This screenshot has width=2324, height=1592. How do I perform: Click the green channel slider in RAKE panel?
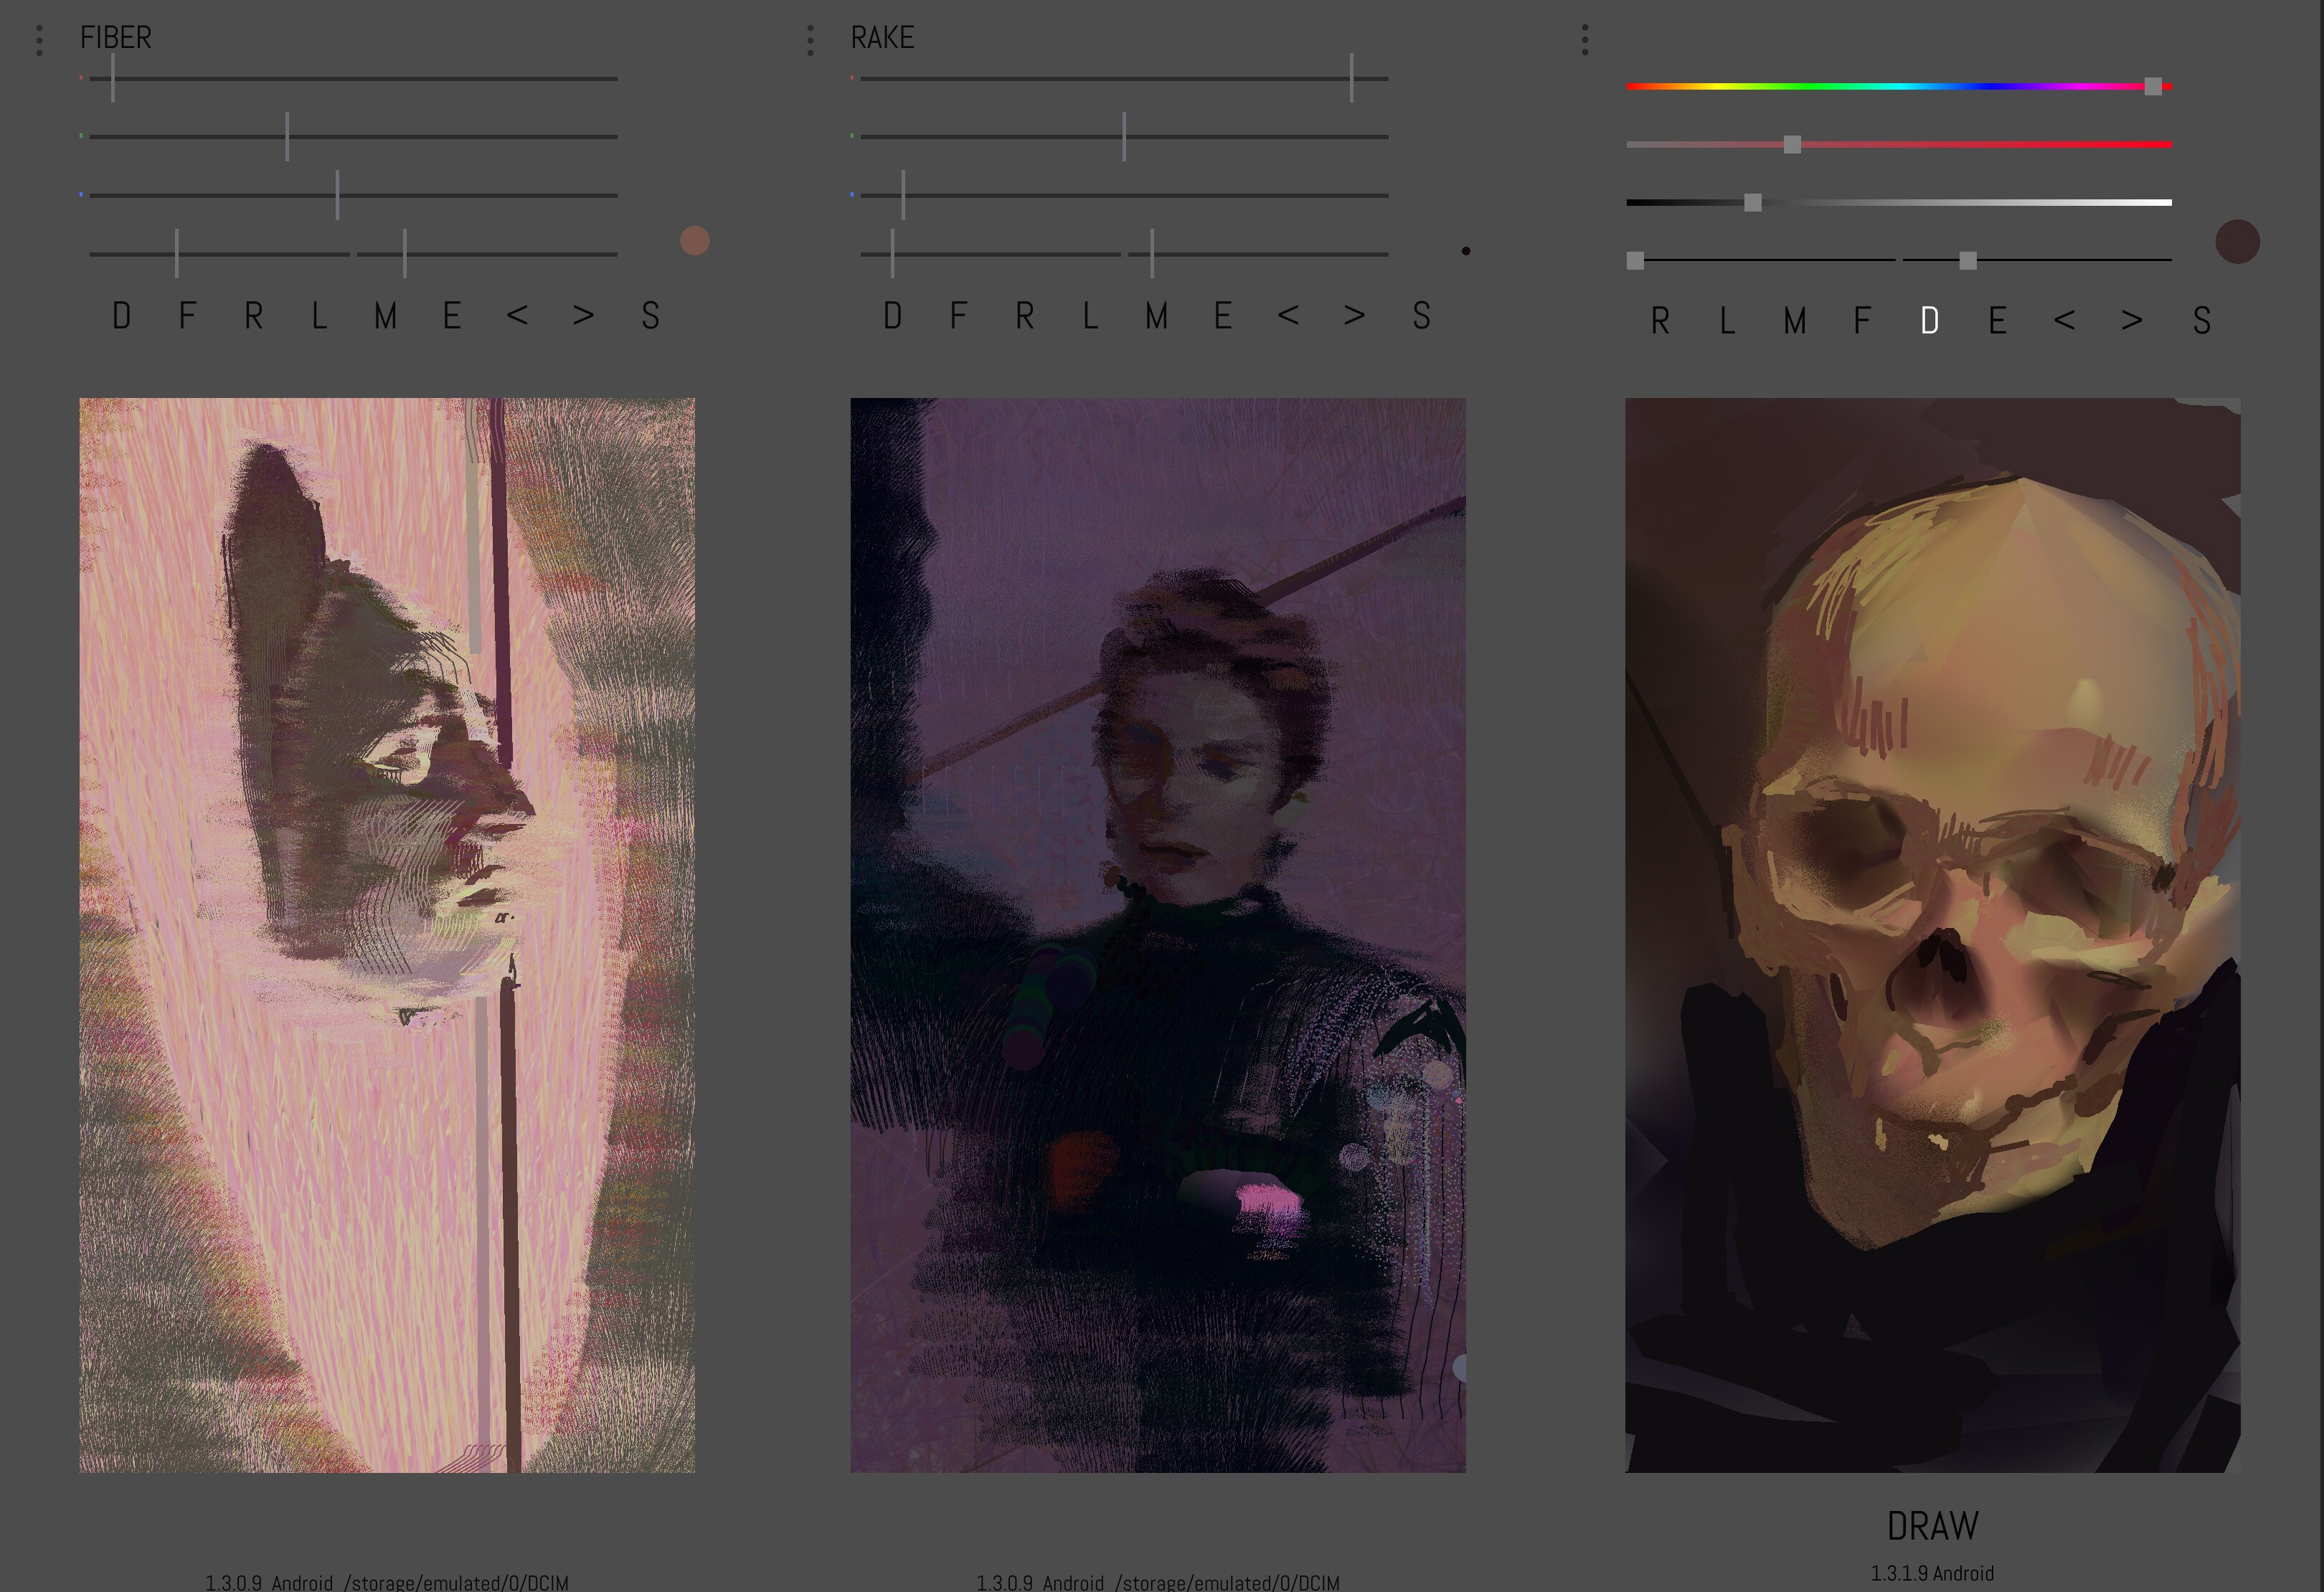(1124, 136)
